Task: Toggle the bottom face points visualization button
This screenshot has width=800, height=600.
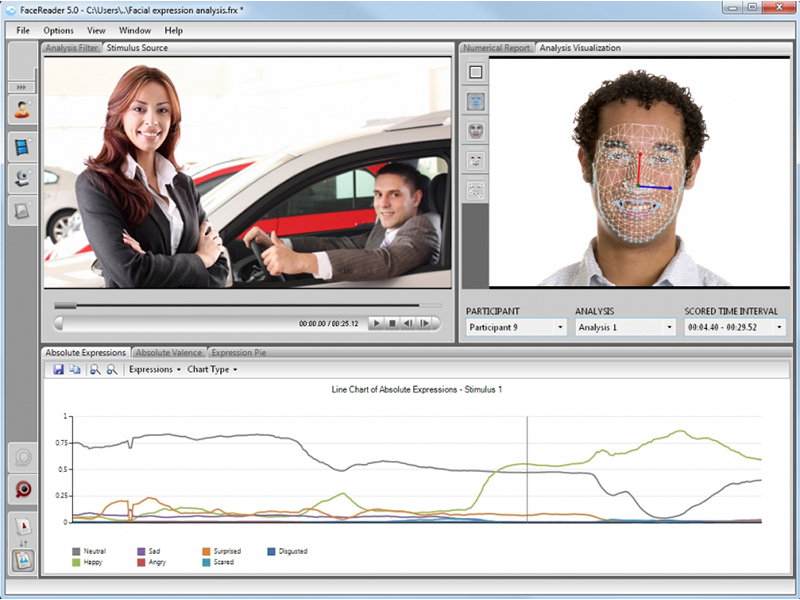Action: tap(476, 190)
